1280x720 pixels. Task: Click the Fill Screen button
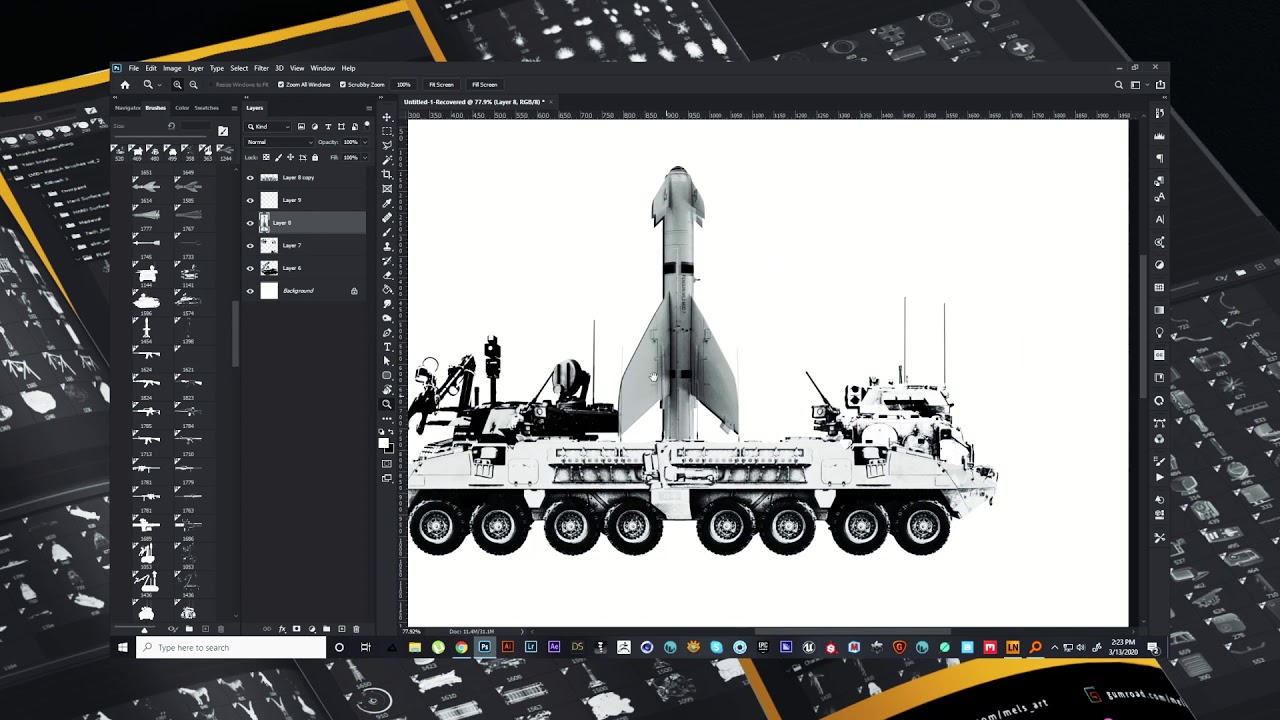click(x=484, y=85)
